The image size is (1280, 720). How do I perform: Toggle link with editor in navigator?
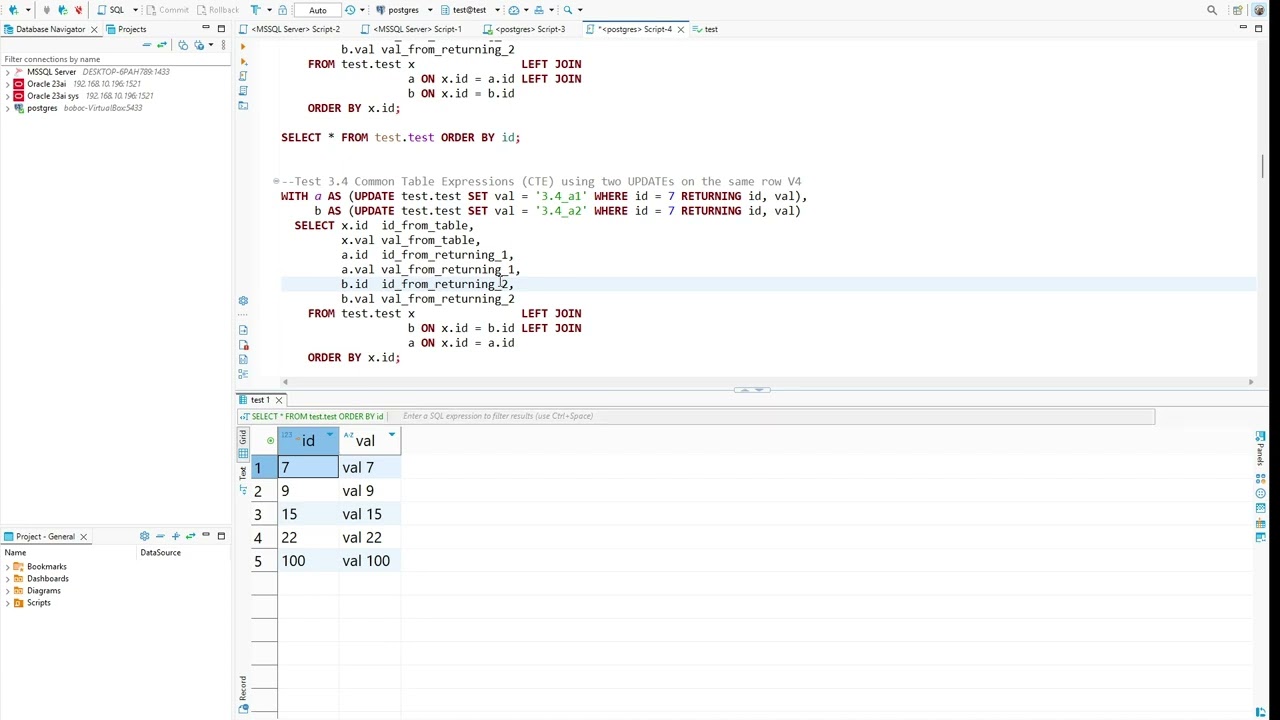[162, 45]
